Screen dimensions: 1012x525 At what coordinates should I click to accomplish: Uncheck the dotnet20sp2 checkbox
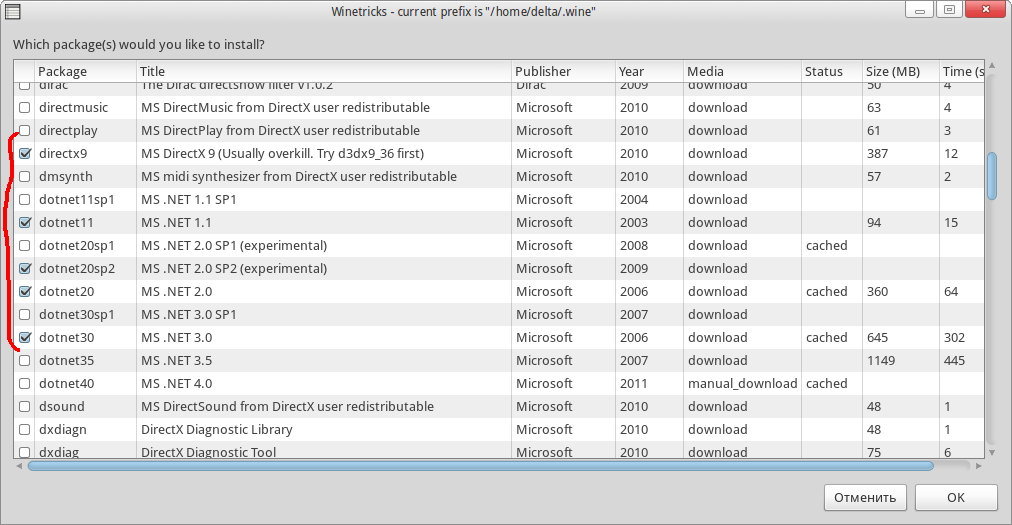pyautogui.click(x=25, y=268)
